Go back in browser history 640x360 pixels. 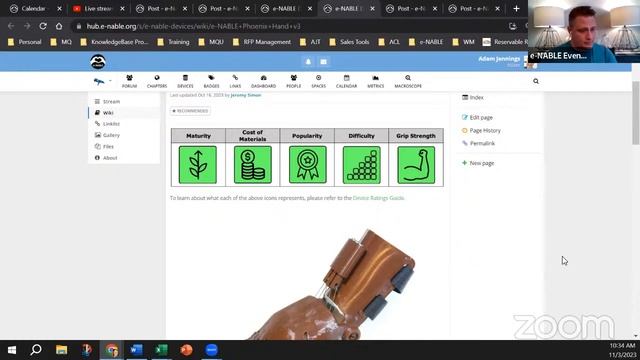[x=11, y=26]
